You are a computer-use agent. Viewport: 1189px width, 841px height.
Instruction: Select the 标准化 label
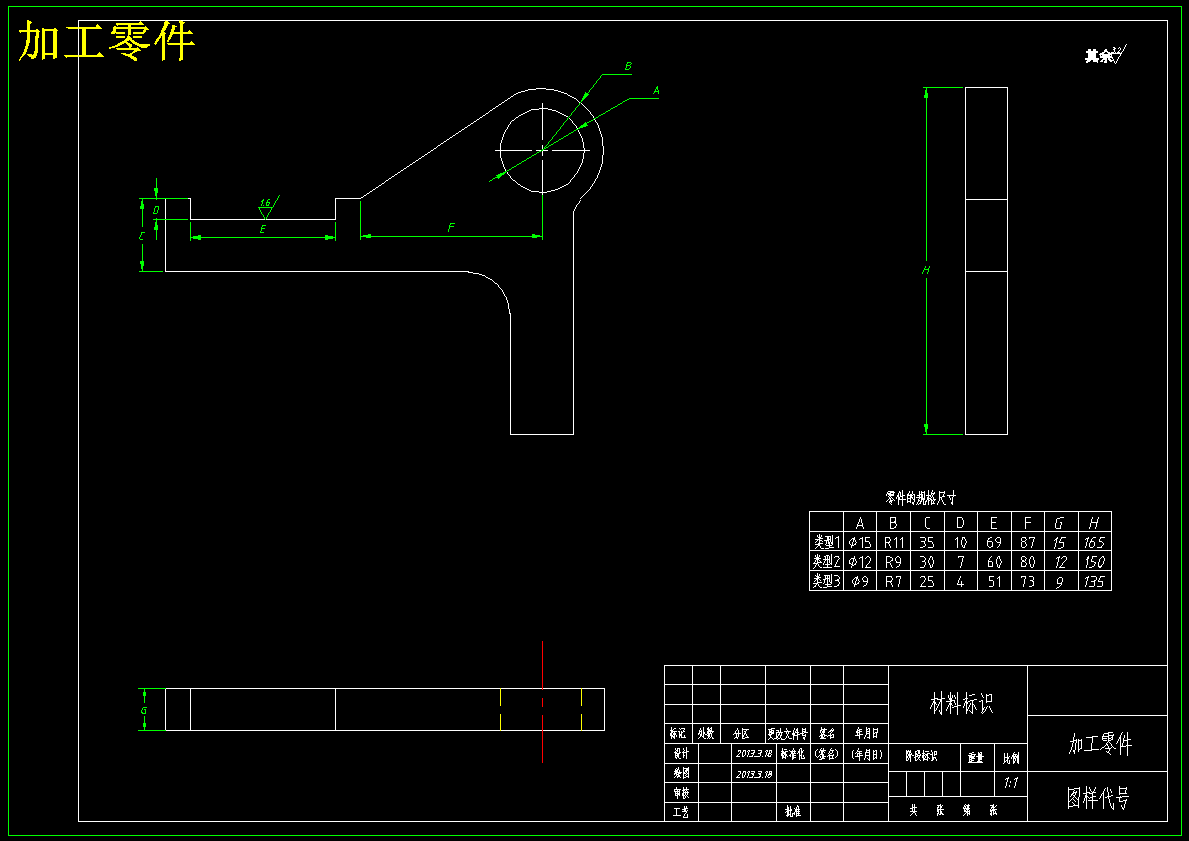[x=793, y=755]
